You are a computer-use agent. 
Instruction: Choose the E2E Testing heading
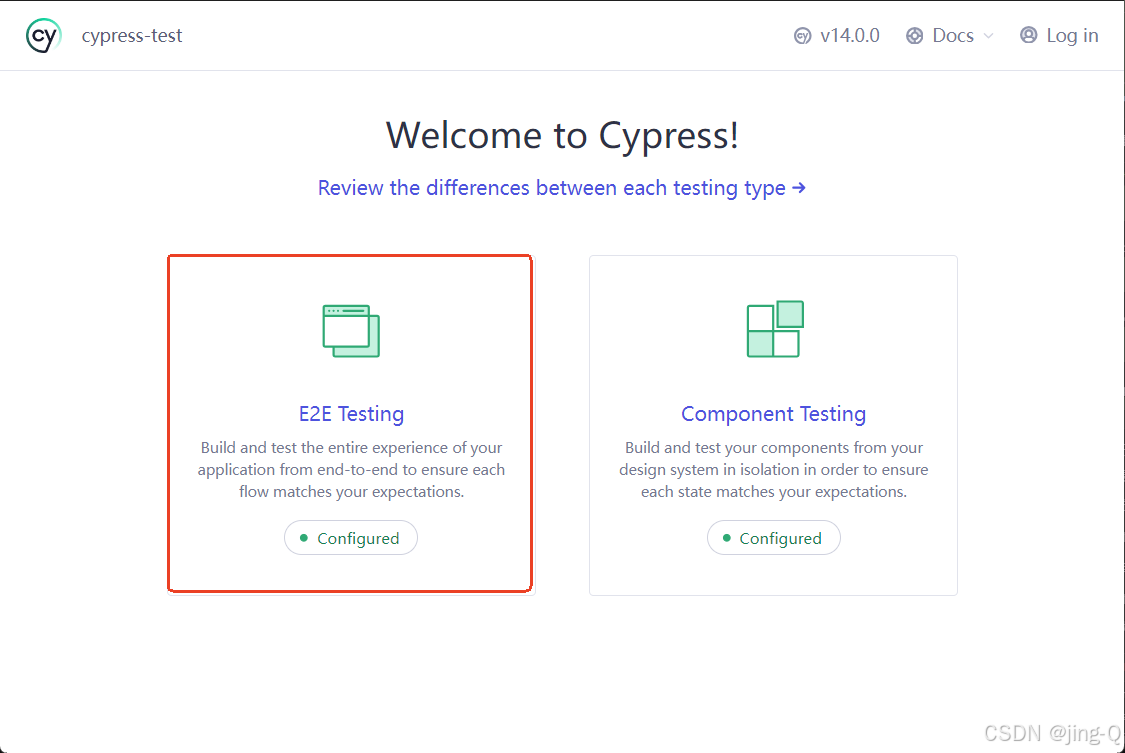(352, 414)
